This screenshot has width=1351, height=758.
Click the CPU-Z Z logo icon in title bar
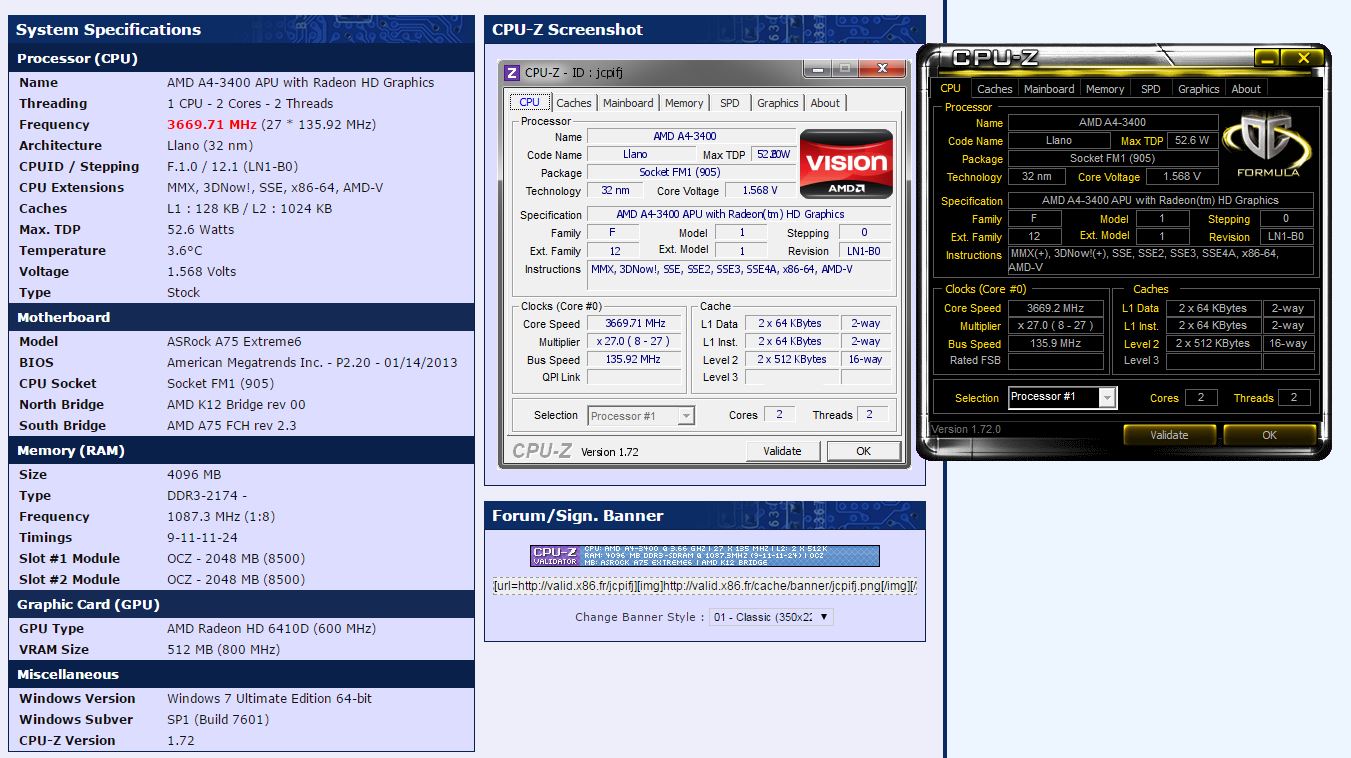tap(512, 72)
